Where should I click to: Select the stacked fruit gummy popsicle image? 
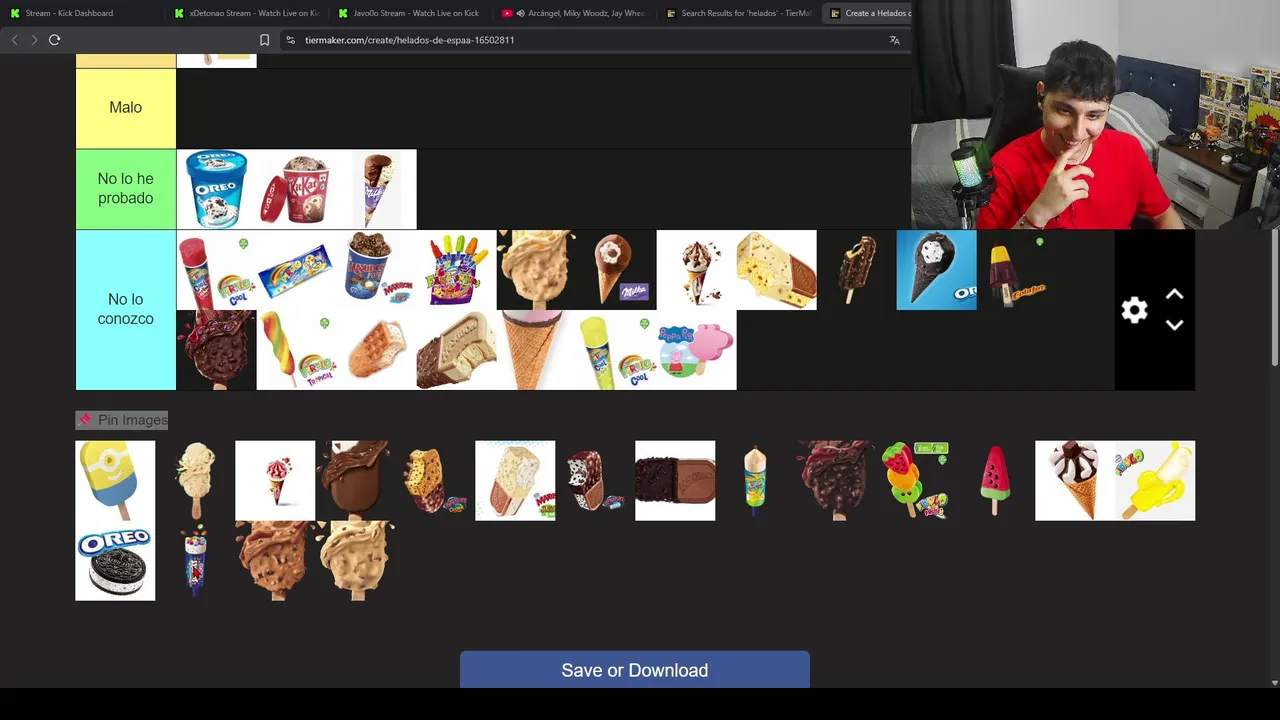click(x=915, y=480)
